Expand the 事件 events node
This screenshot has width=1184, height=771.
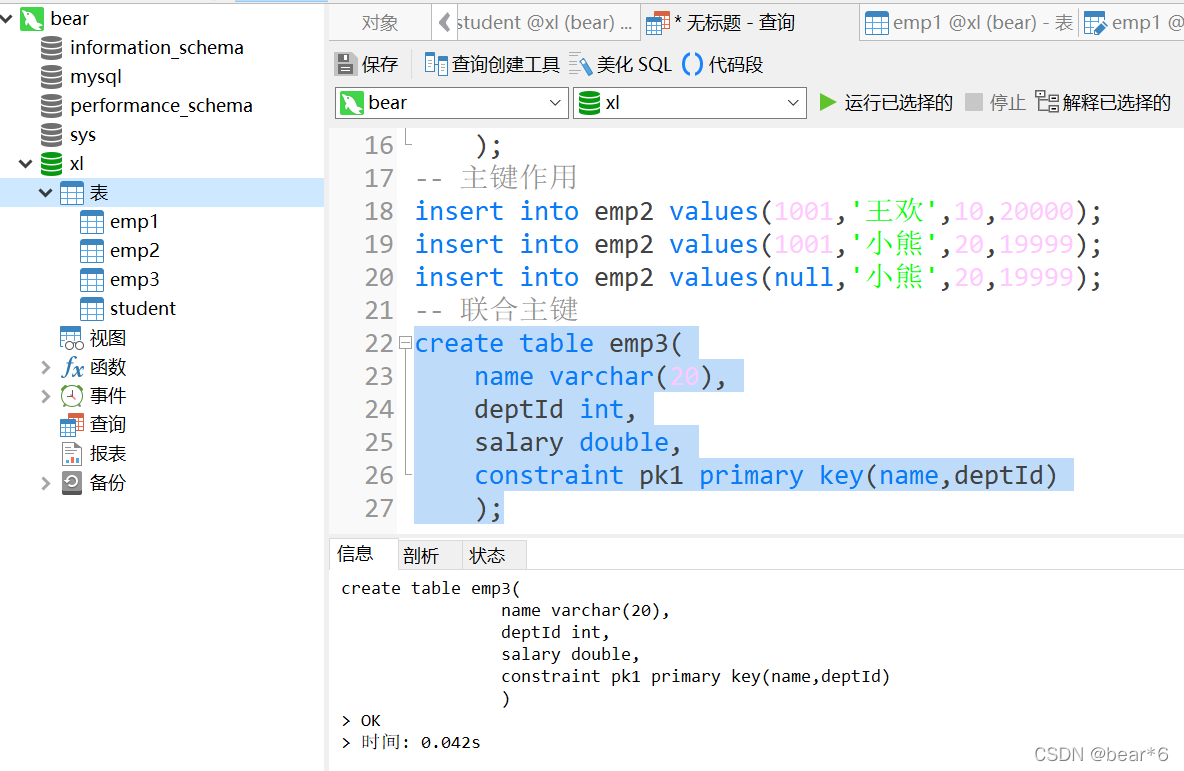[x=45, y=396]
